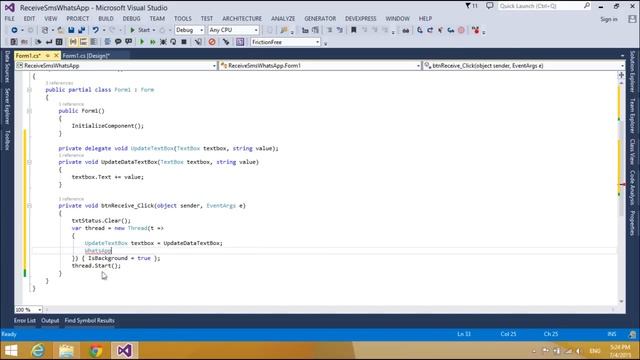Viewport: 640px width, 360px height.
Task: Open the BUILD menu
Action: [106, 19]
